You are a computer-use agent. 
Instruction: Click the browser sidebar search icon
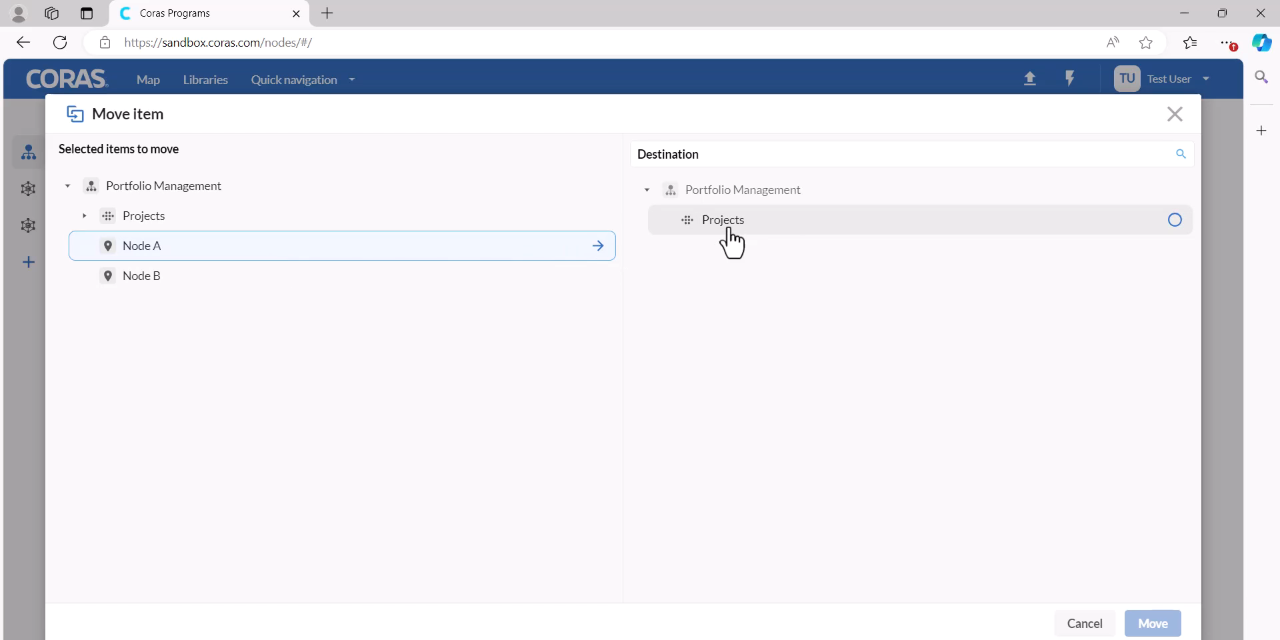(1262, 77)
